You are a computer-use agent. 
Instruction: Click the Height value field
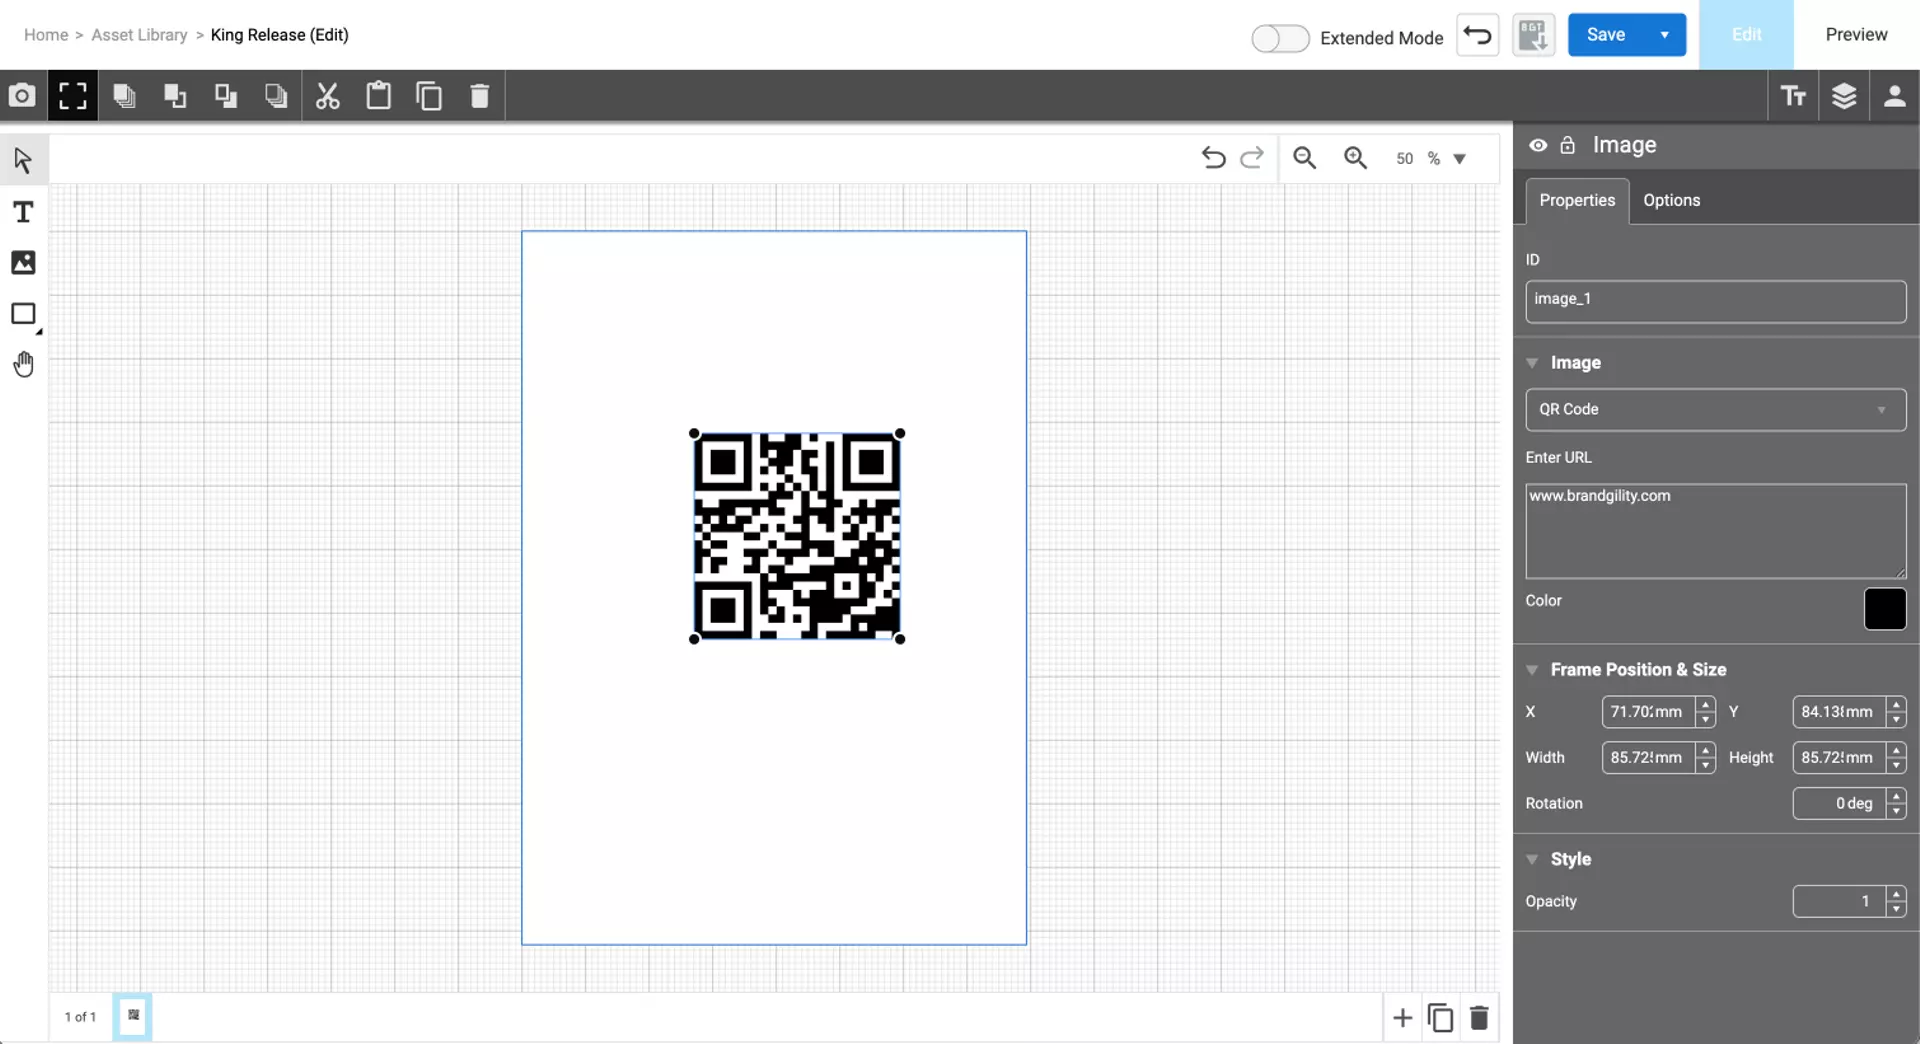pos(1838,758)
